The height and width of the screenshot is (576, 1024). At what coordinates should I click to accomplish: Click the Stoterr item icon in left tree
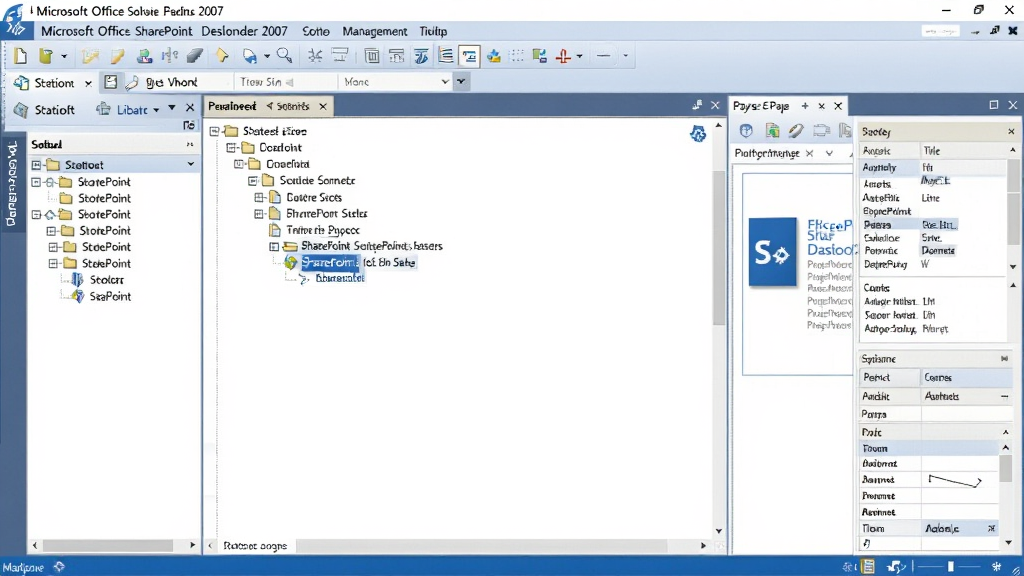(77, 280)
